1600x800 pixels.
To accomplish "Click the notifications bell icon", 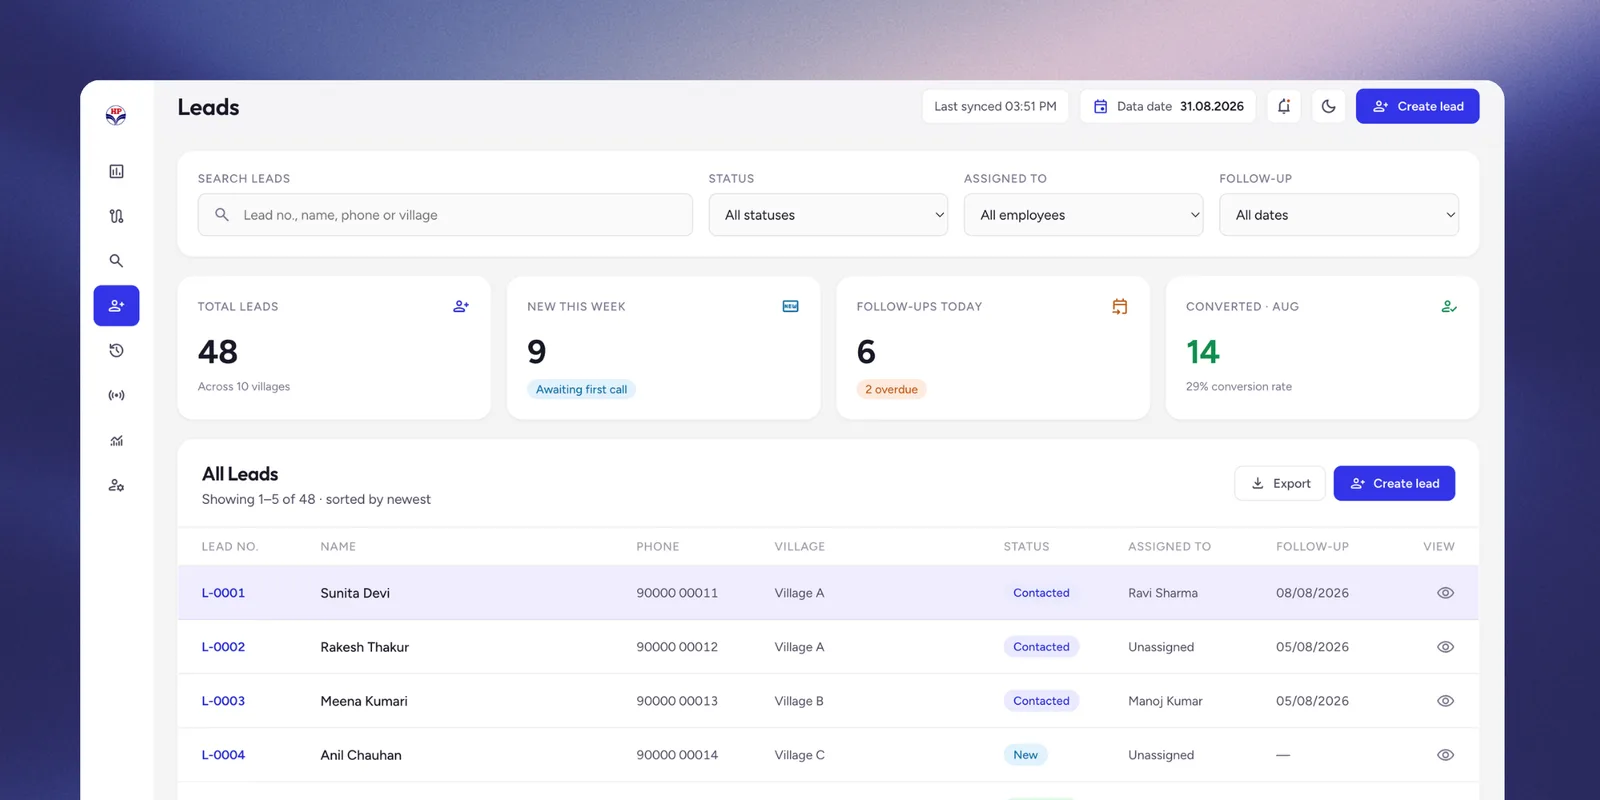I will [x=1284, y=106].
